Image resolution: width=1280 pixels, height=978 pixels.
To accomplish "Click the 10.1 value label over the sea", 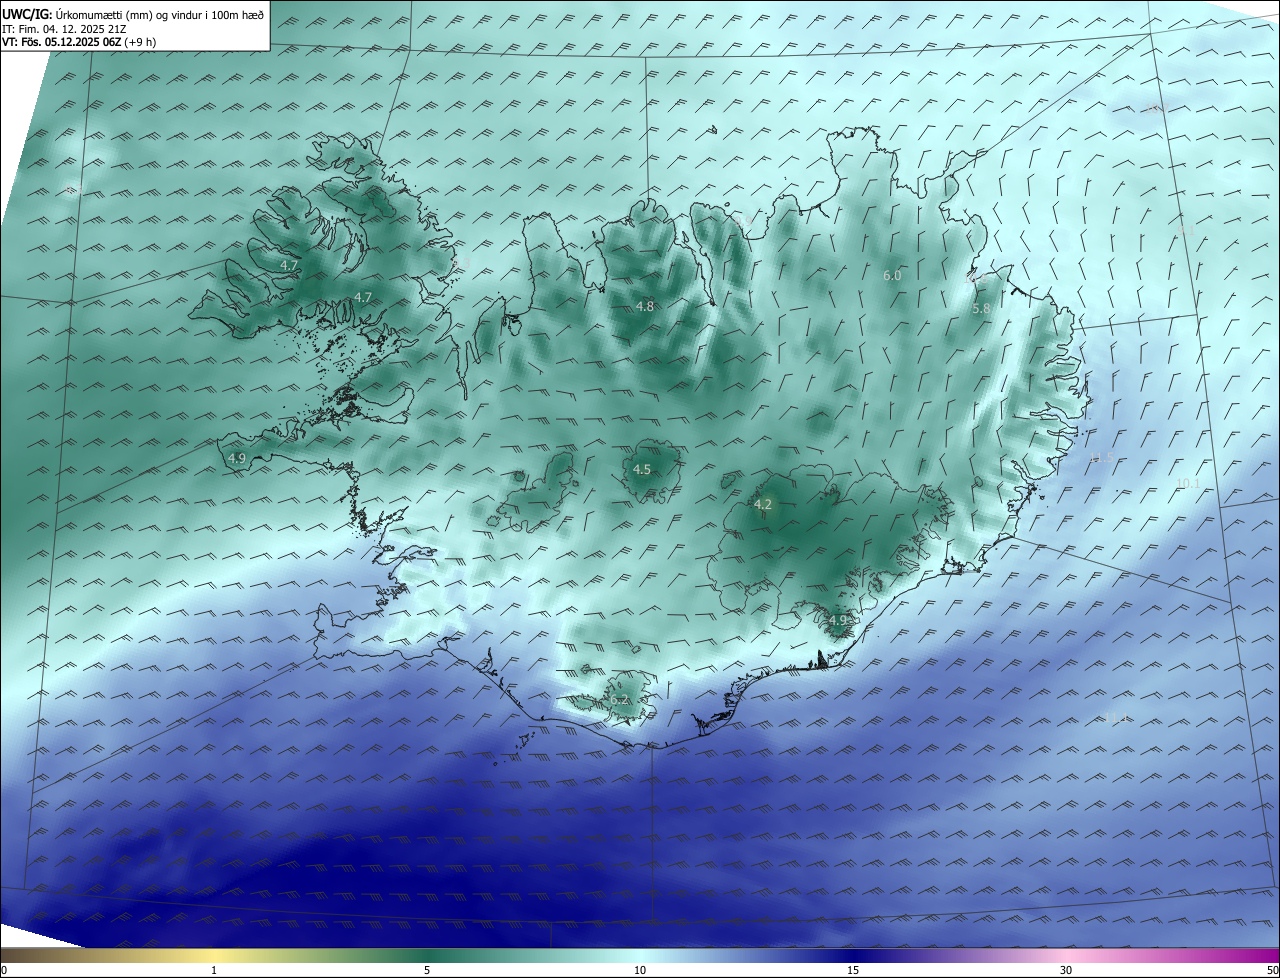I will pos(1188,483).
